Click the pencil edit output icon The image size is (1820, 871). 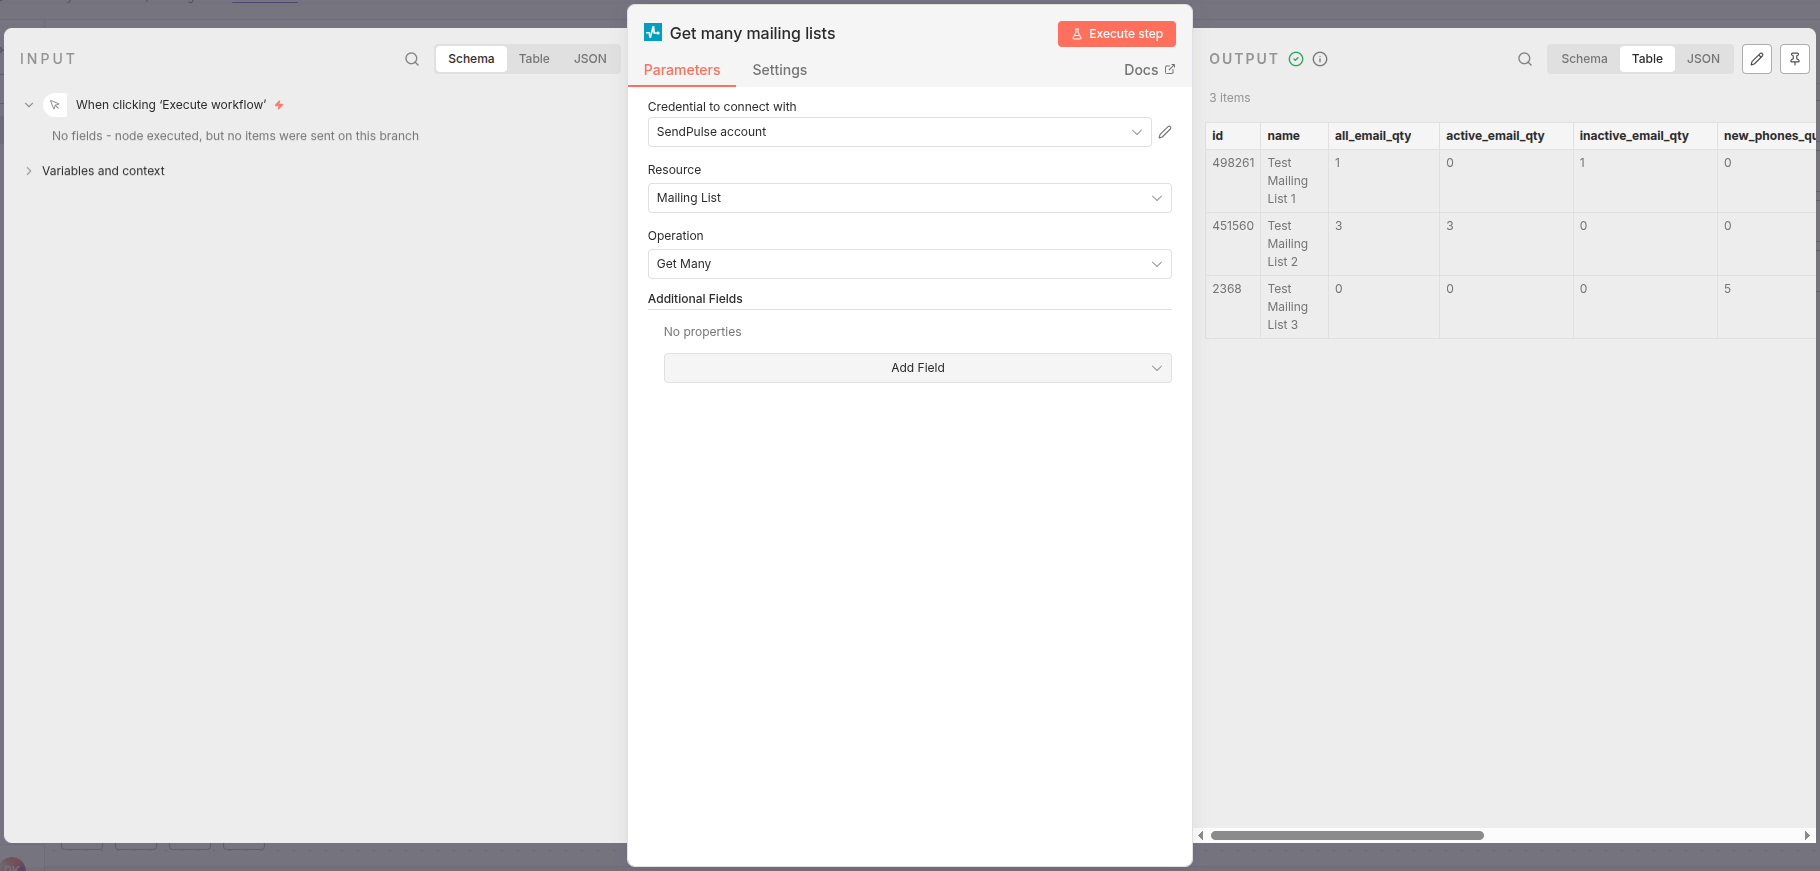pyautogui.click(x=1757, y=59)
